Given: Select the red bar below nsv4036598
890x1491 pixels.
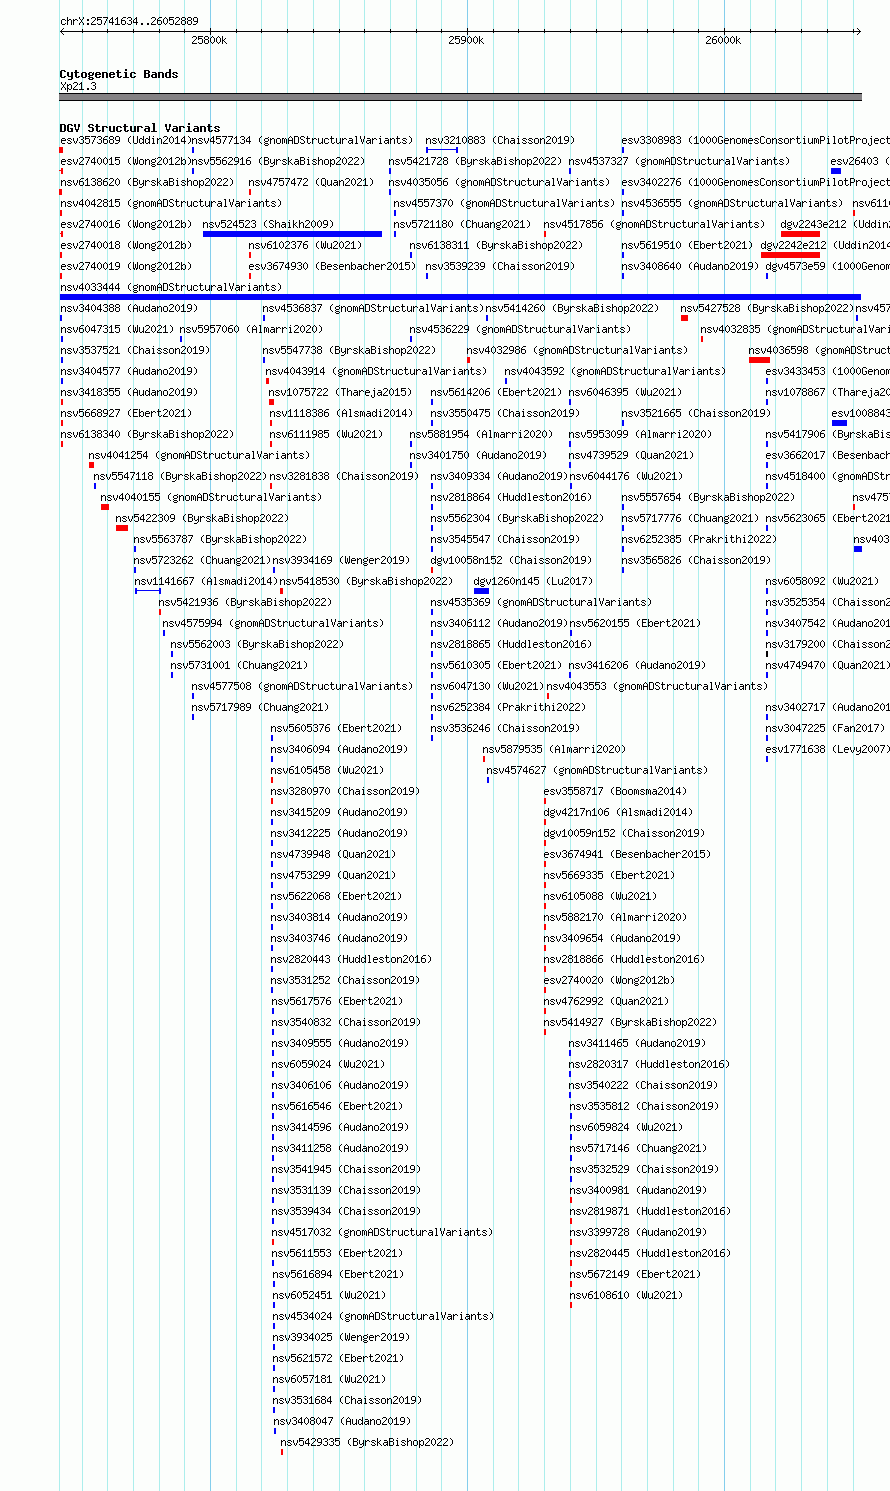Looking at the screenshot, I should click(759, 360).
